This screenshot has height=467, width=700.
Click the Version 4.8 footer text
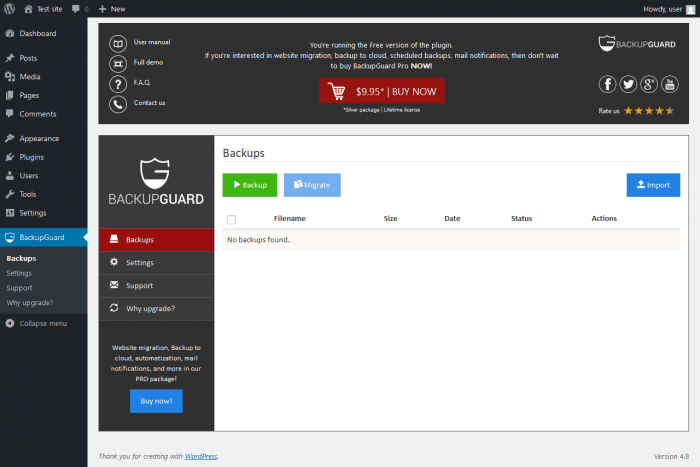pos(671,456)
